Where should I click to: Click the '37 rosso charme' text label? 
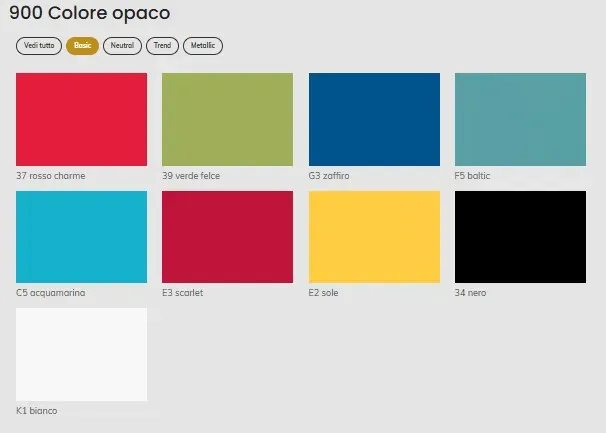tap(51, 176)
